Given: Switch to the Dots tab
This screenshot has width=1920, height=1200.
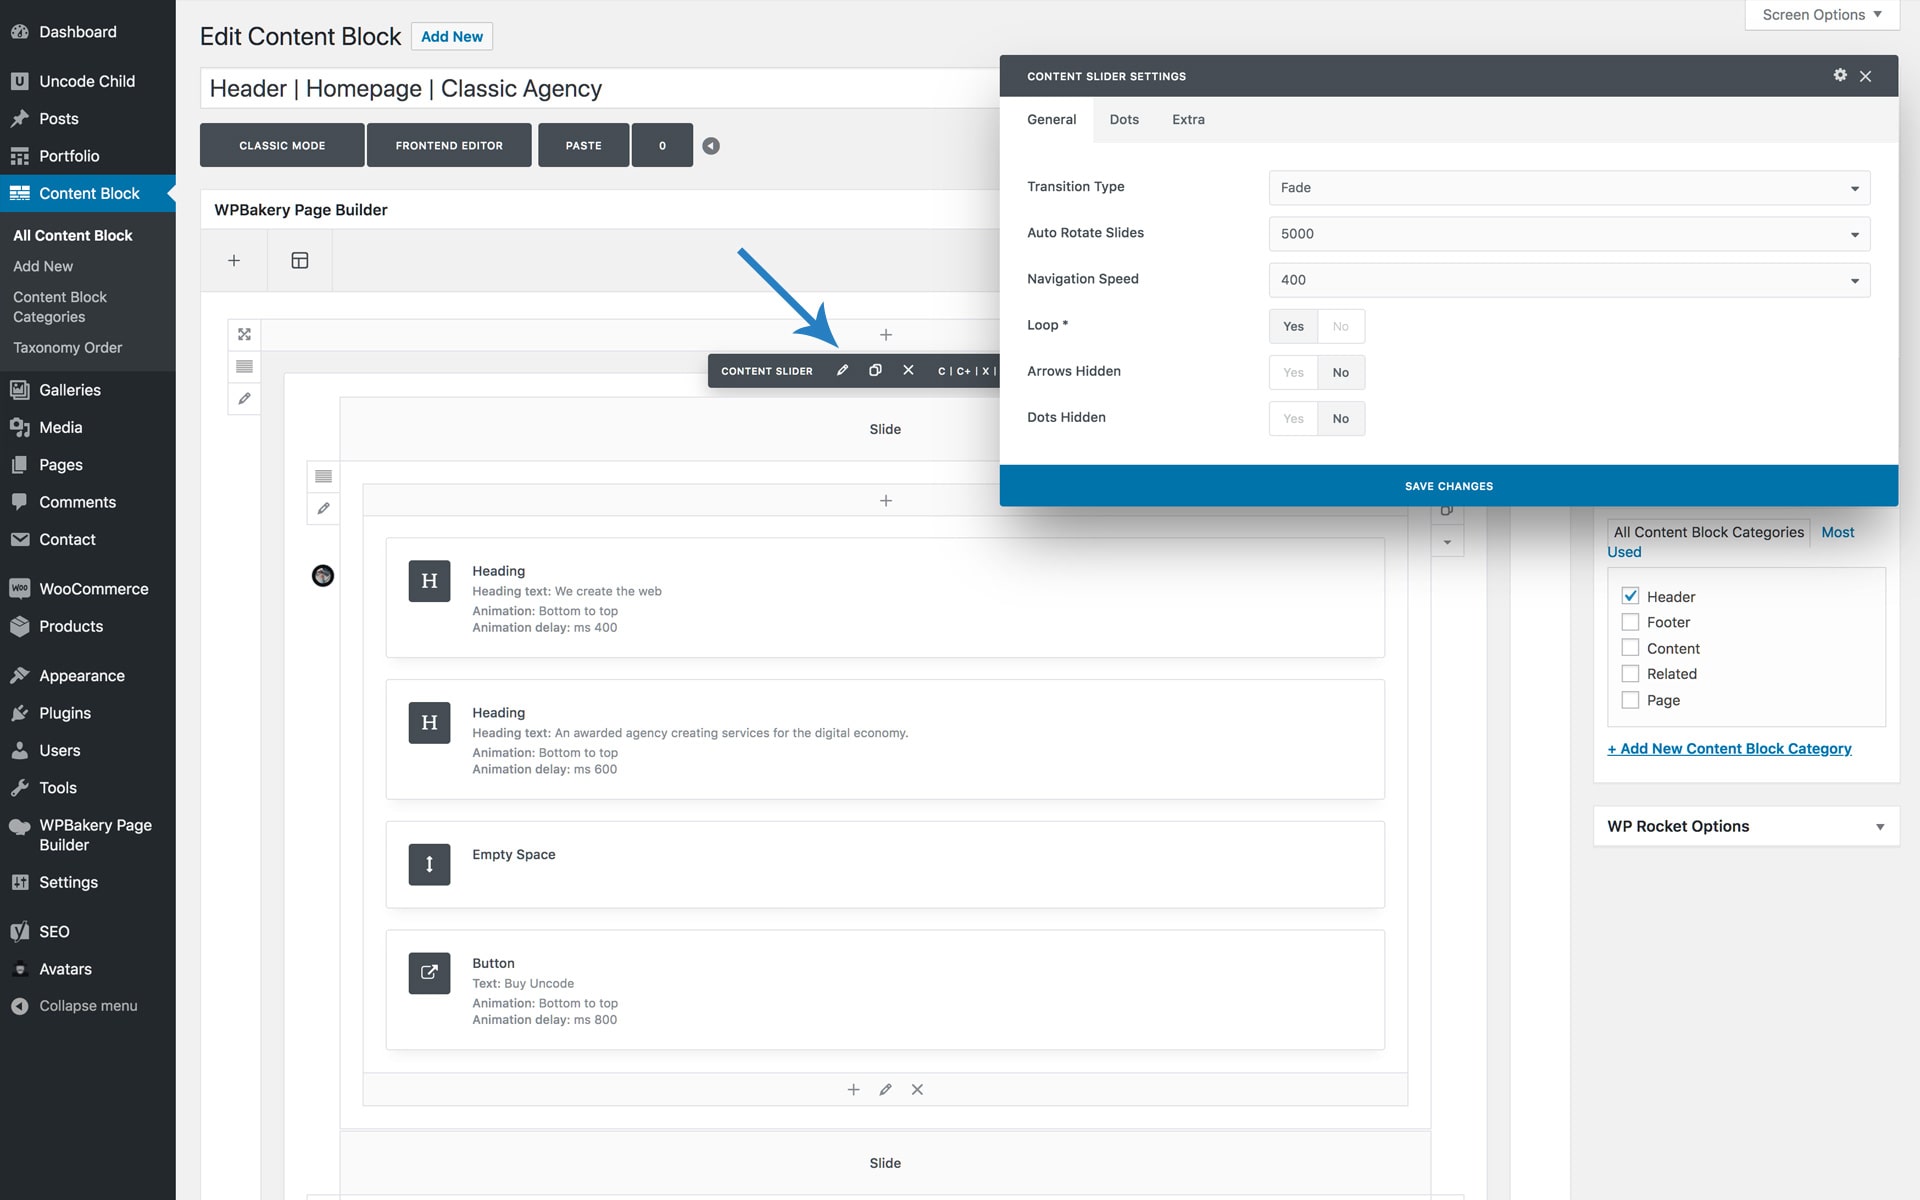Looking at the screenshot, I should pyautogui.click(x=1124, y=119).
